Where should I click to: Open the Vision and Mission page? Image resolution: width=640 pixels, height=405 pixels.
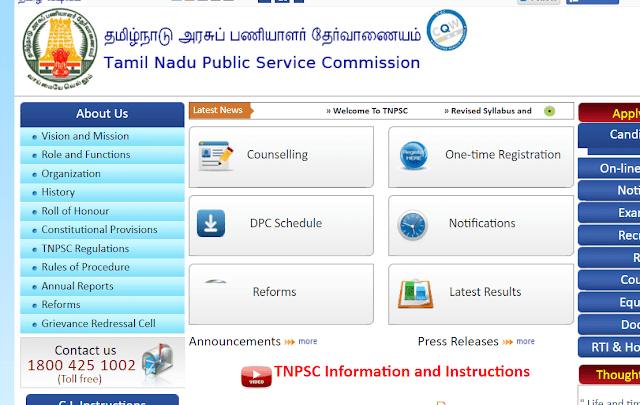(x=102, y=136)
